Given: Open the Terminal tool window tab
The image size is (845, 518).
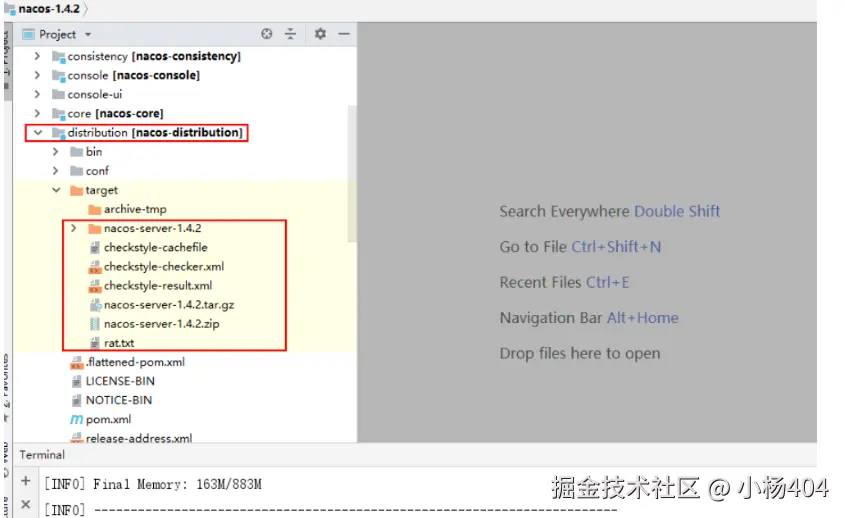Looking at the screenshot, I should point(42,455).
